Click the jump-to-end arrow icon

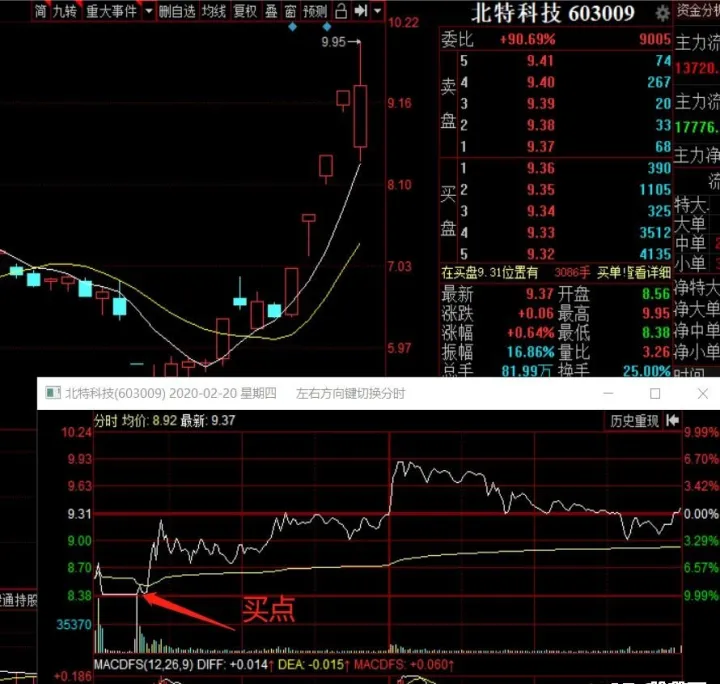(x=361, y=11)
